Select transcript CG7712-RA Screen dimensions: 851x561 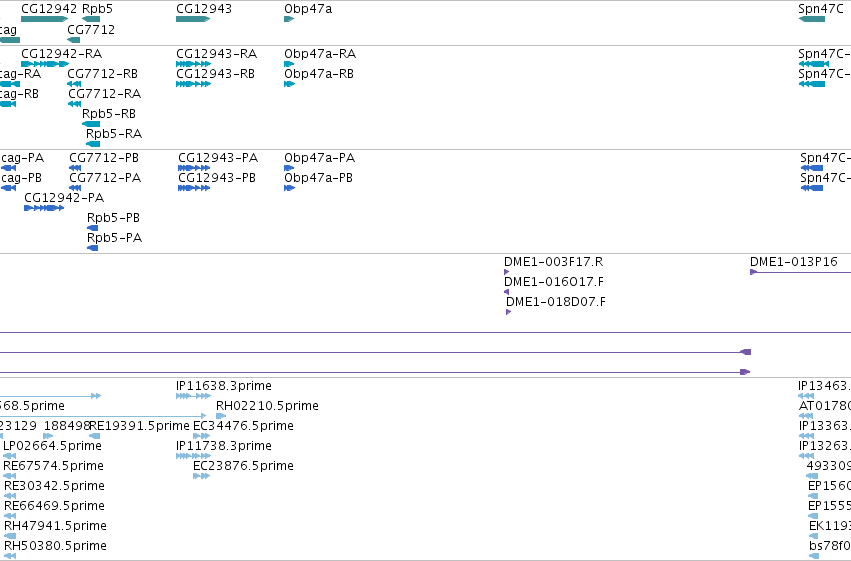[104, 94]
